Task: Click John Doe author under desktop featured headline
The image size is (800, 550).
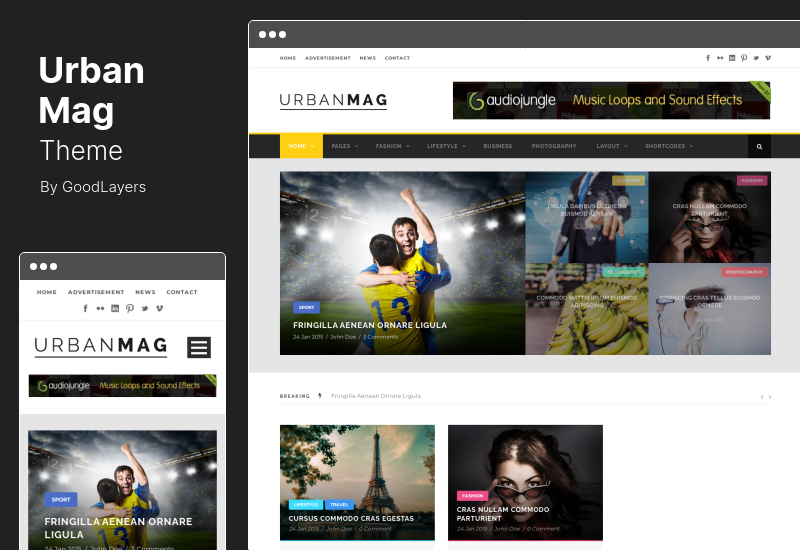Action: pyautogui.click(x=343, y=337)
